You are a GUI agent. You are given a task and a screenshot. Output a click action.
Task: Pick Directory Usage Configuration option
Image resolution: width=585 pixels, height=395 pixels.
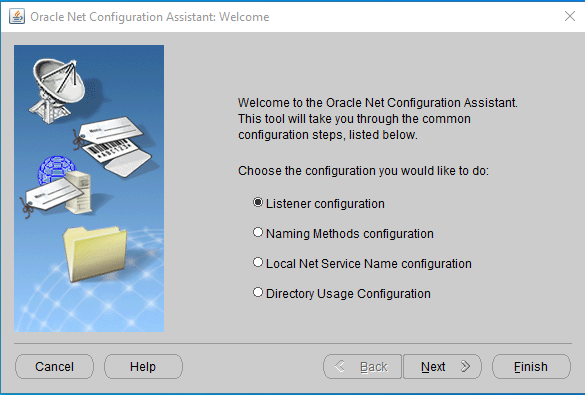(x=258, y=292)
